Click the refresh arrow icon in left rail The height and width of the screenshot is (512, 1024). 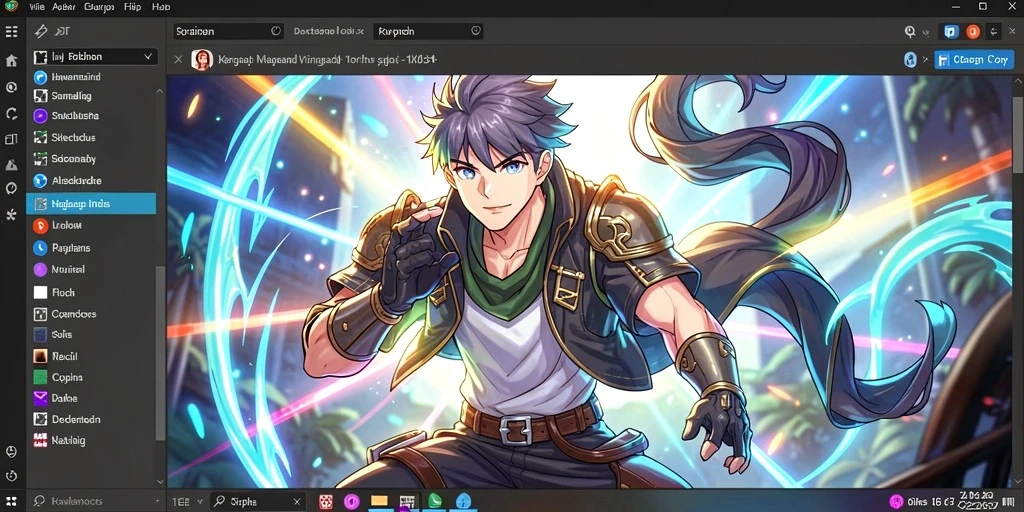[x=11, y=114]
